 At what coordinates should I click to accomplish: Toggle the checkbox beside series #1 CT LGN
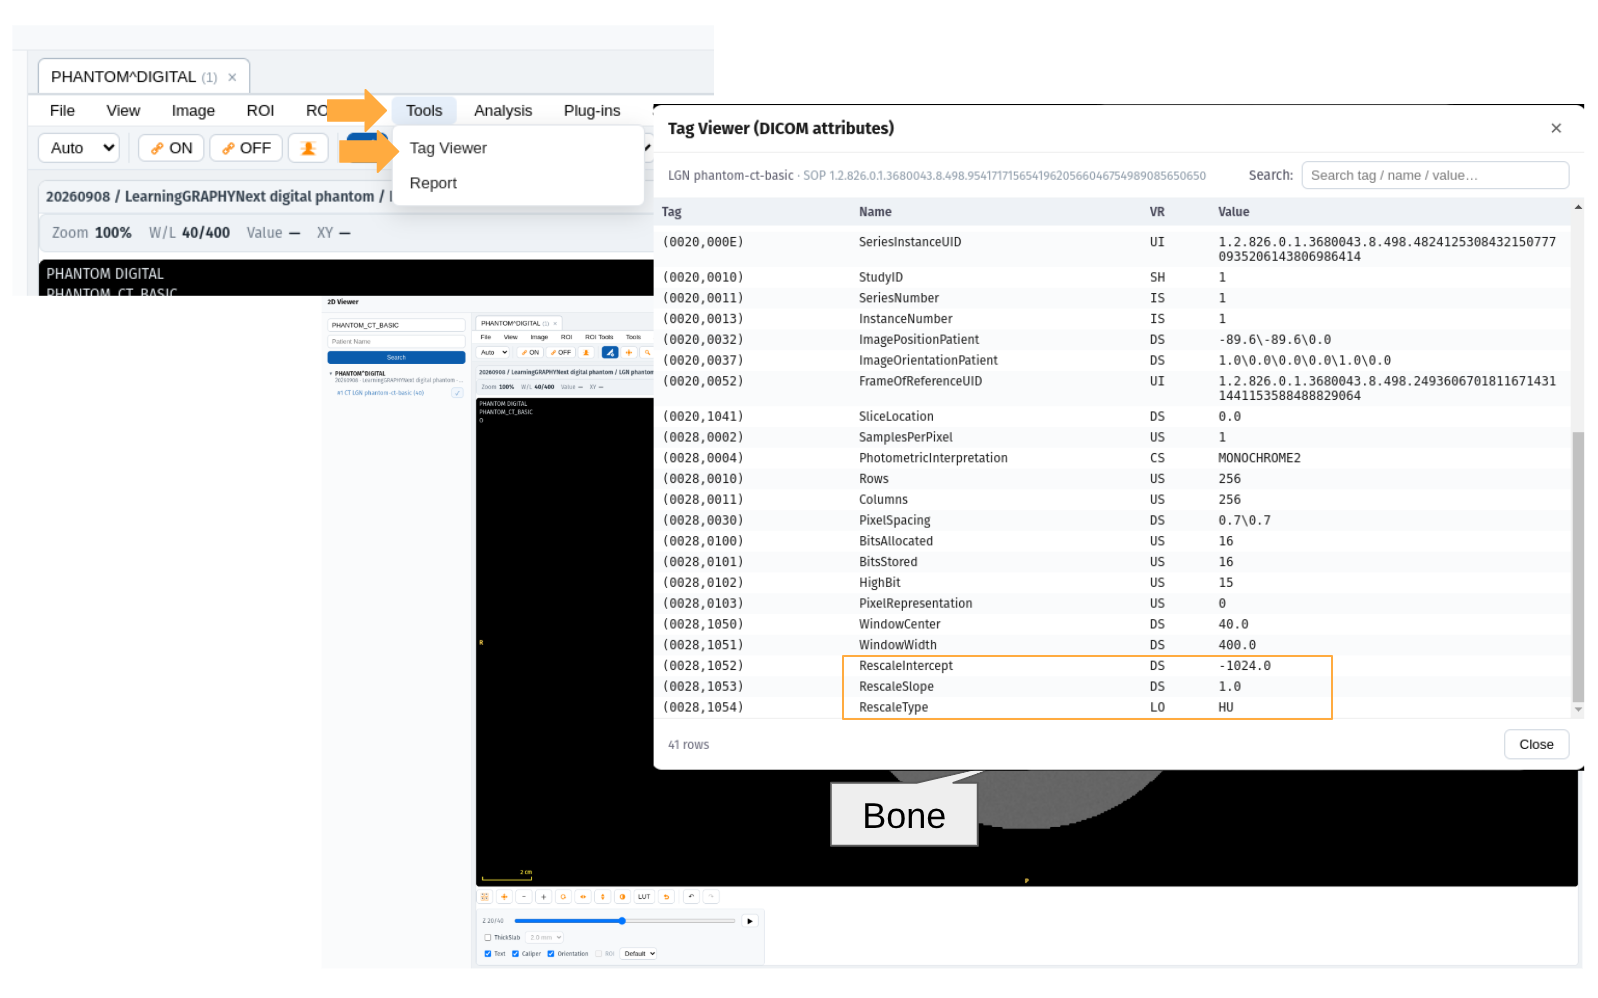click(457, 393)
